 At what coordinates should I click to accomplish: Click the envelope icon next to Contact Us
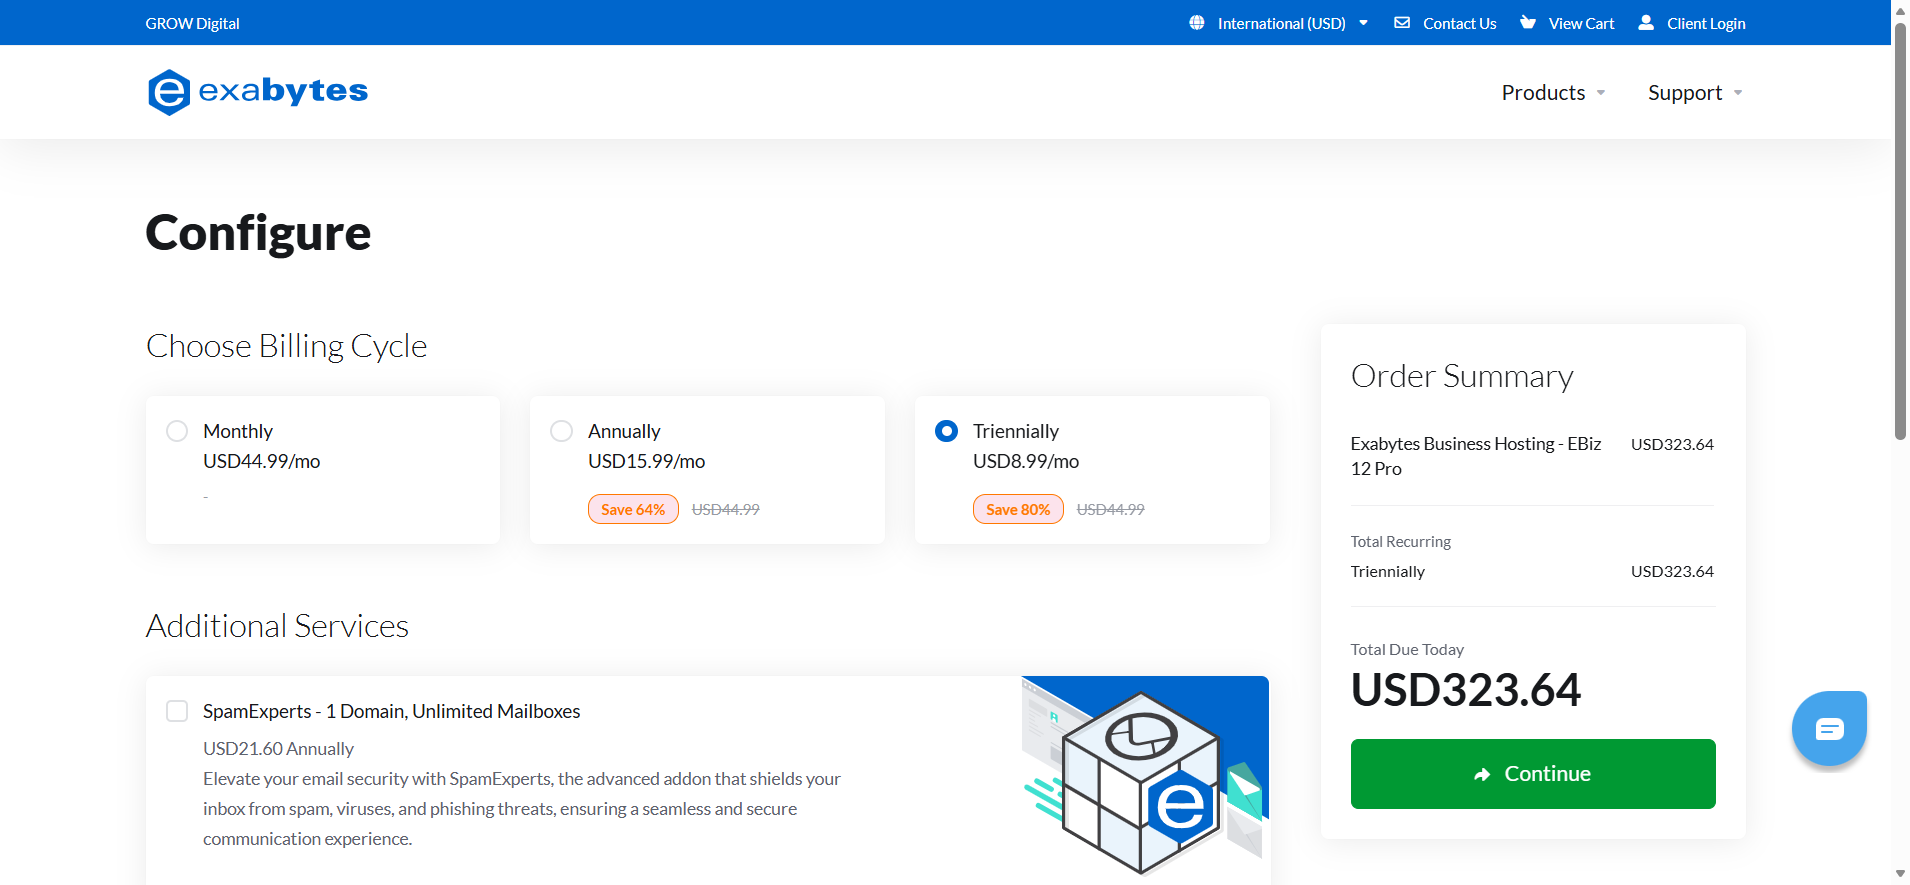point(1402,23)
